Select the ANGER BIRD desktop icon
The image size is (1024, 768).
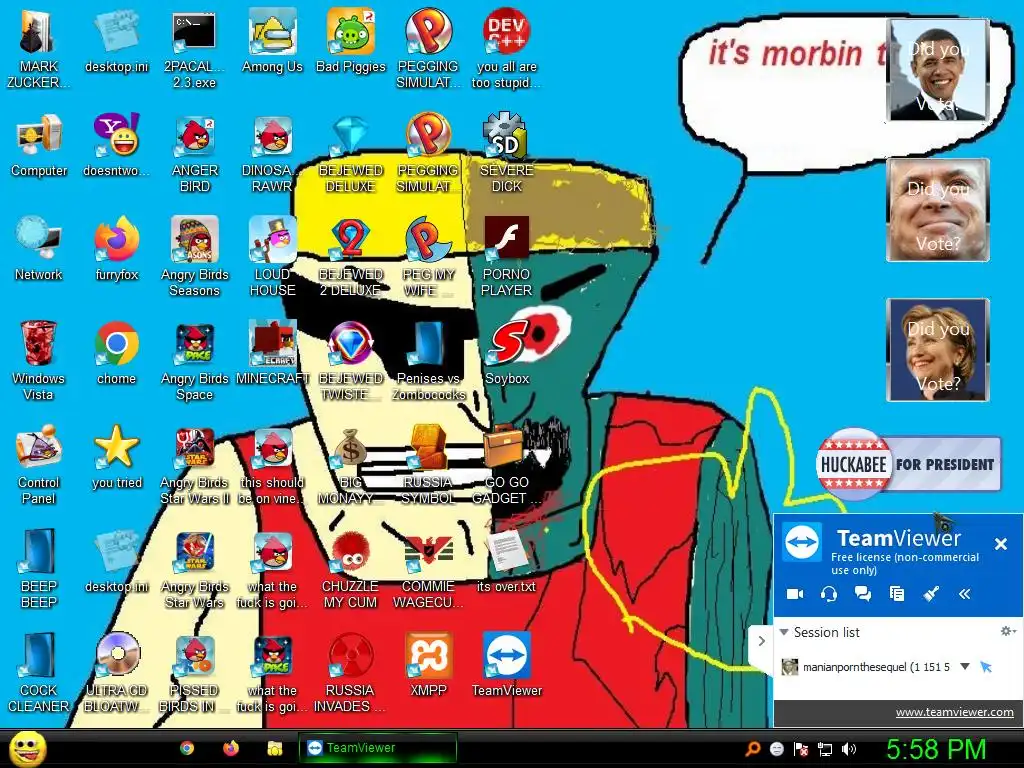[x=195, y=153]
